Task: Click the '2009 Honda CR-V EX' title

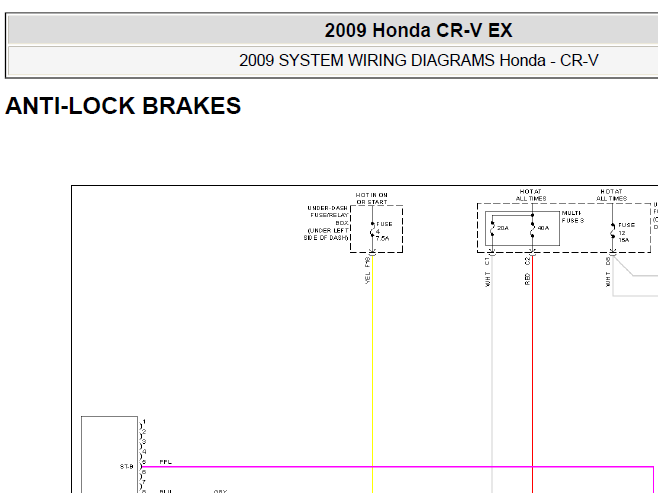Action: coord(418,31)
